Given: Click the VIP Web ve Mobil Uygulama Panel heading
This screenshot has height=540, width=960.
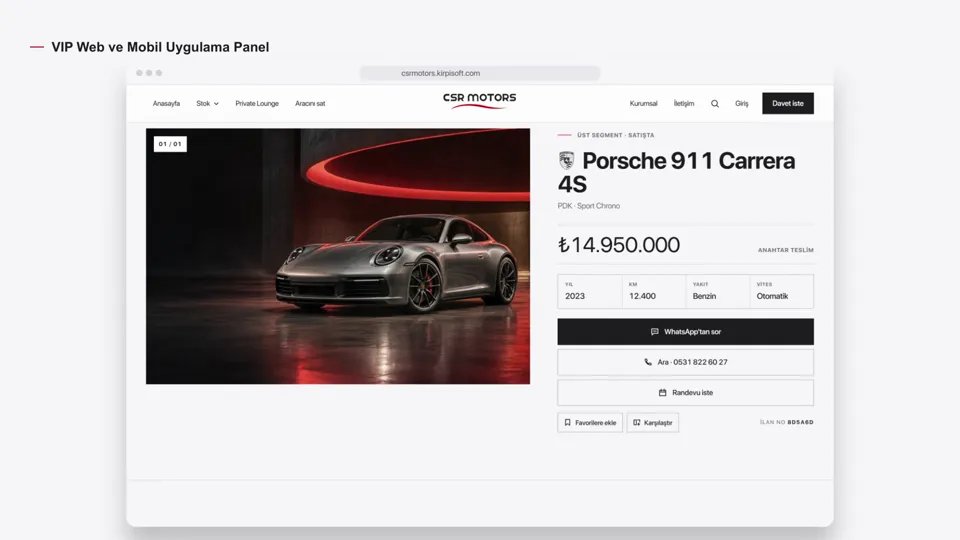Looking at the screenshot, I should pos(160,47).
